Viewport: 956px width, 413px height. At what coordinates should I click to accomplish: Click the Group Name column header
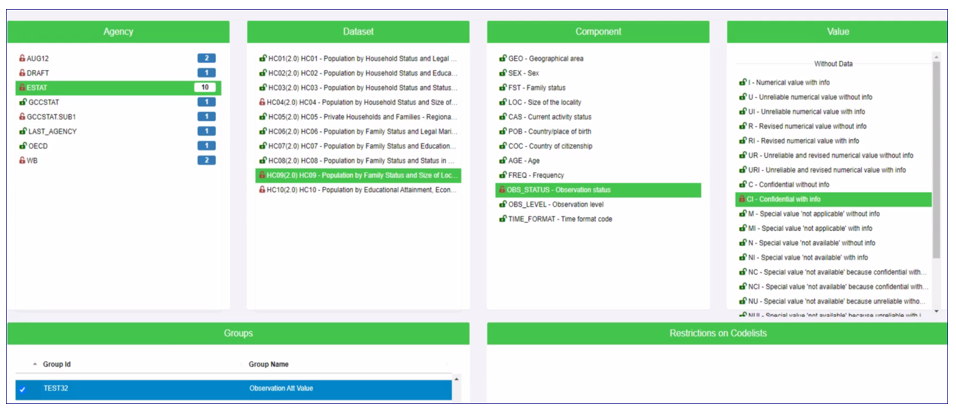[269, 365]
